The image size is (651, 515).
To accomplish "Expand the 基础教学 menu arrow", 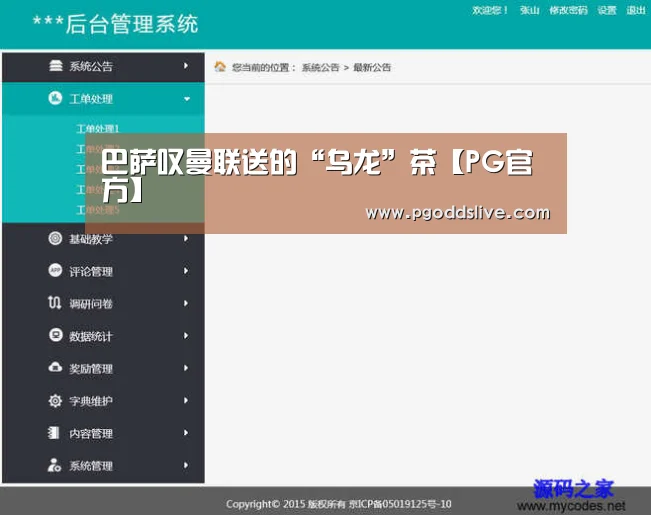I will [186, 238].
